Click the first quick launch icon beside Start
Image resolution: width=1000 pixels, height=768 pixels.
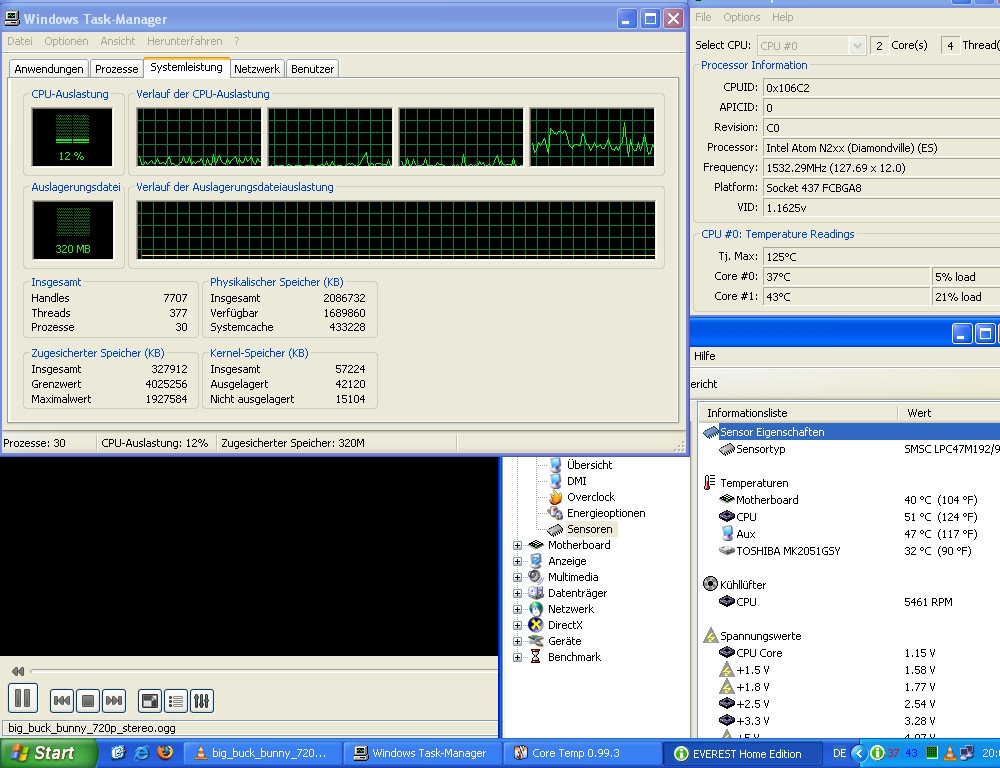pyautogui.click(x=118, y=753)
